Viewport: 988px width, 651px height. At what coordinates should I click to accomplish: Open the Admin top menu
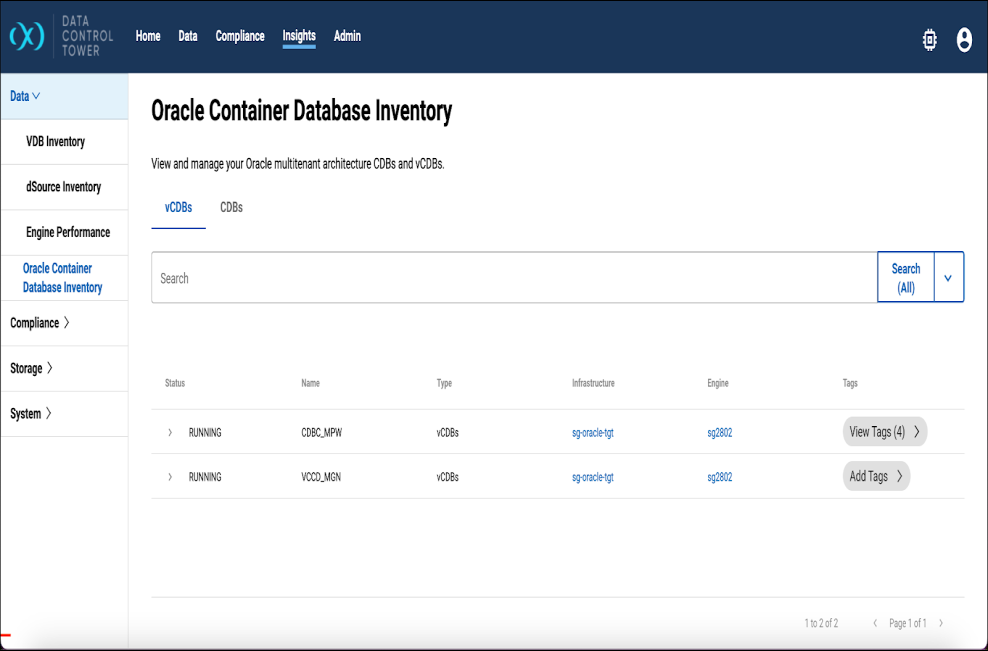pyautogui.click(x=347, y=36)
